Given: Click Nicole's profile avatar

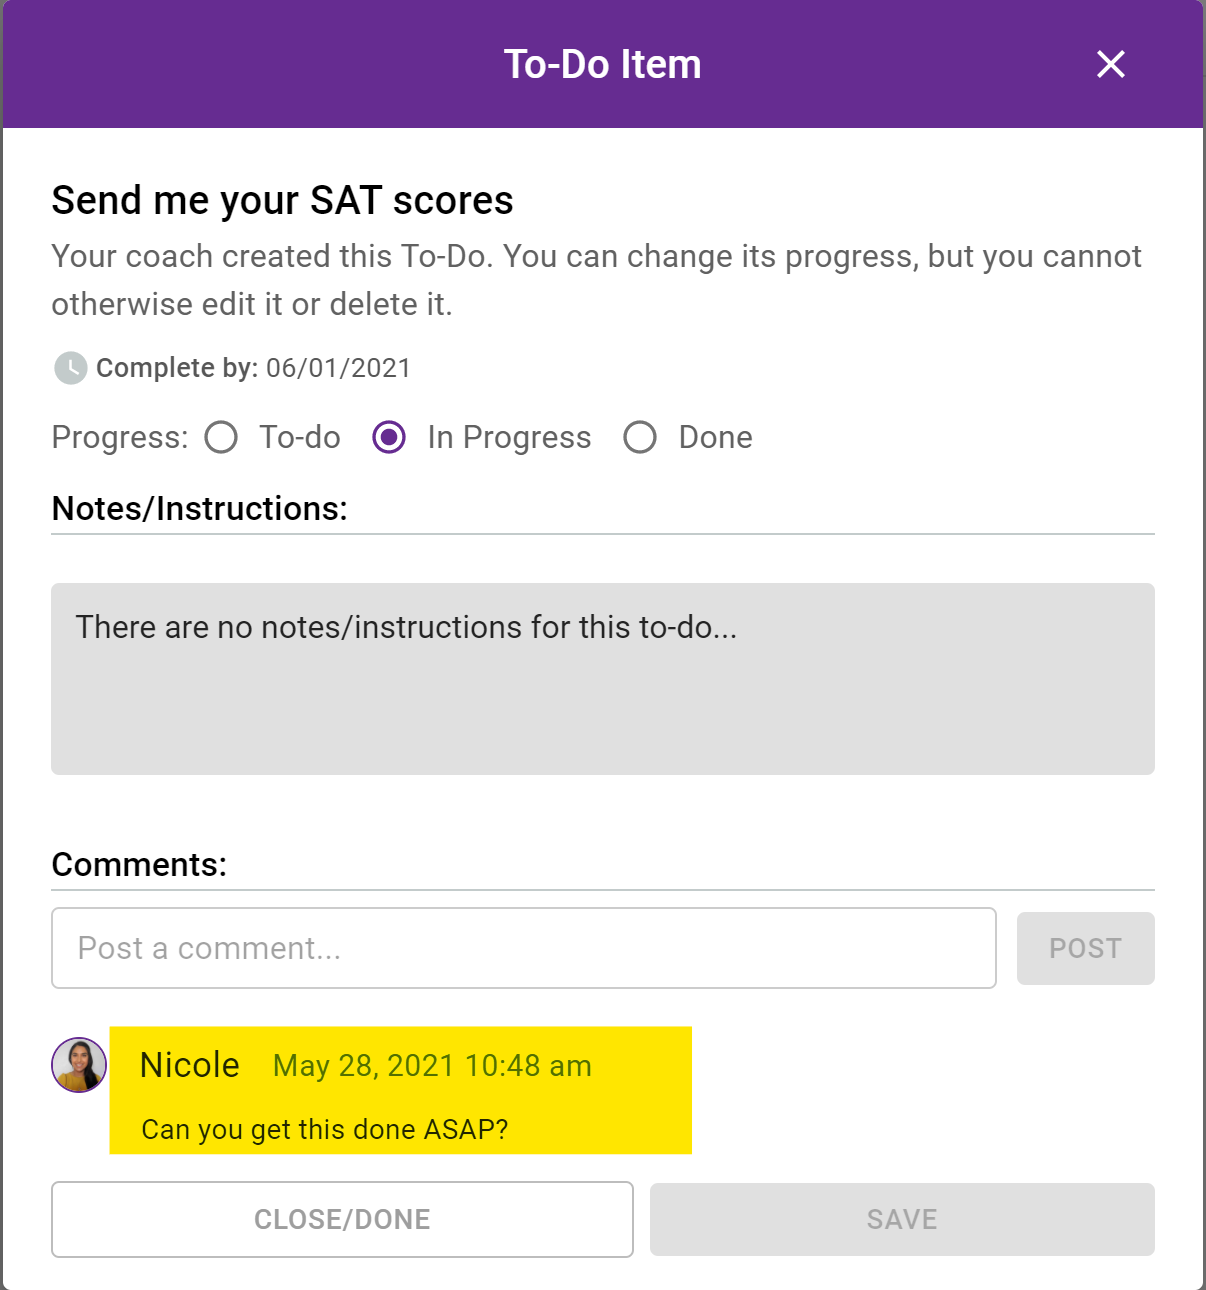Looking at the screenshot, I should tap(79, 1065).
